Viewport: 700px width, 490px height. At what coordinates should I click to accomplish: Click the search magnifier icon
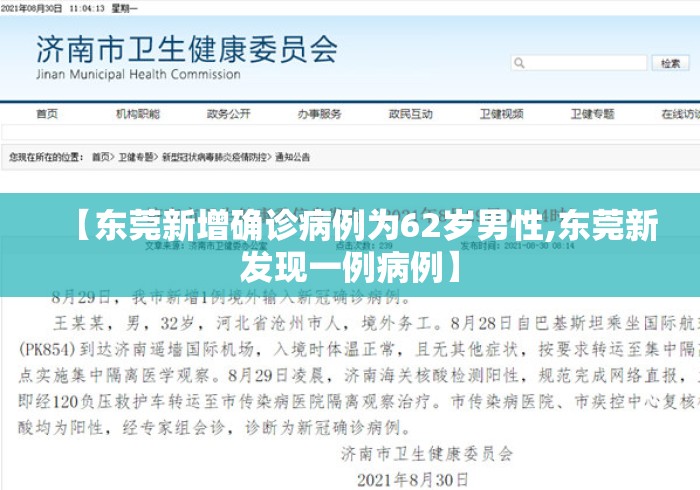point(519,63)
